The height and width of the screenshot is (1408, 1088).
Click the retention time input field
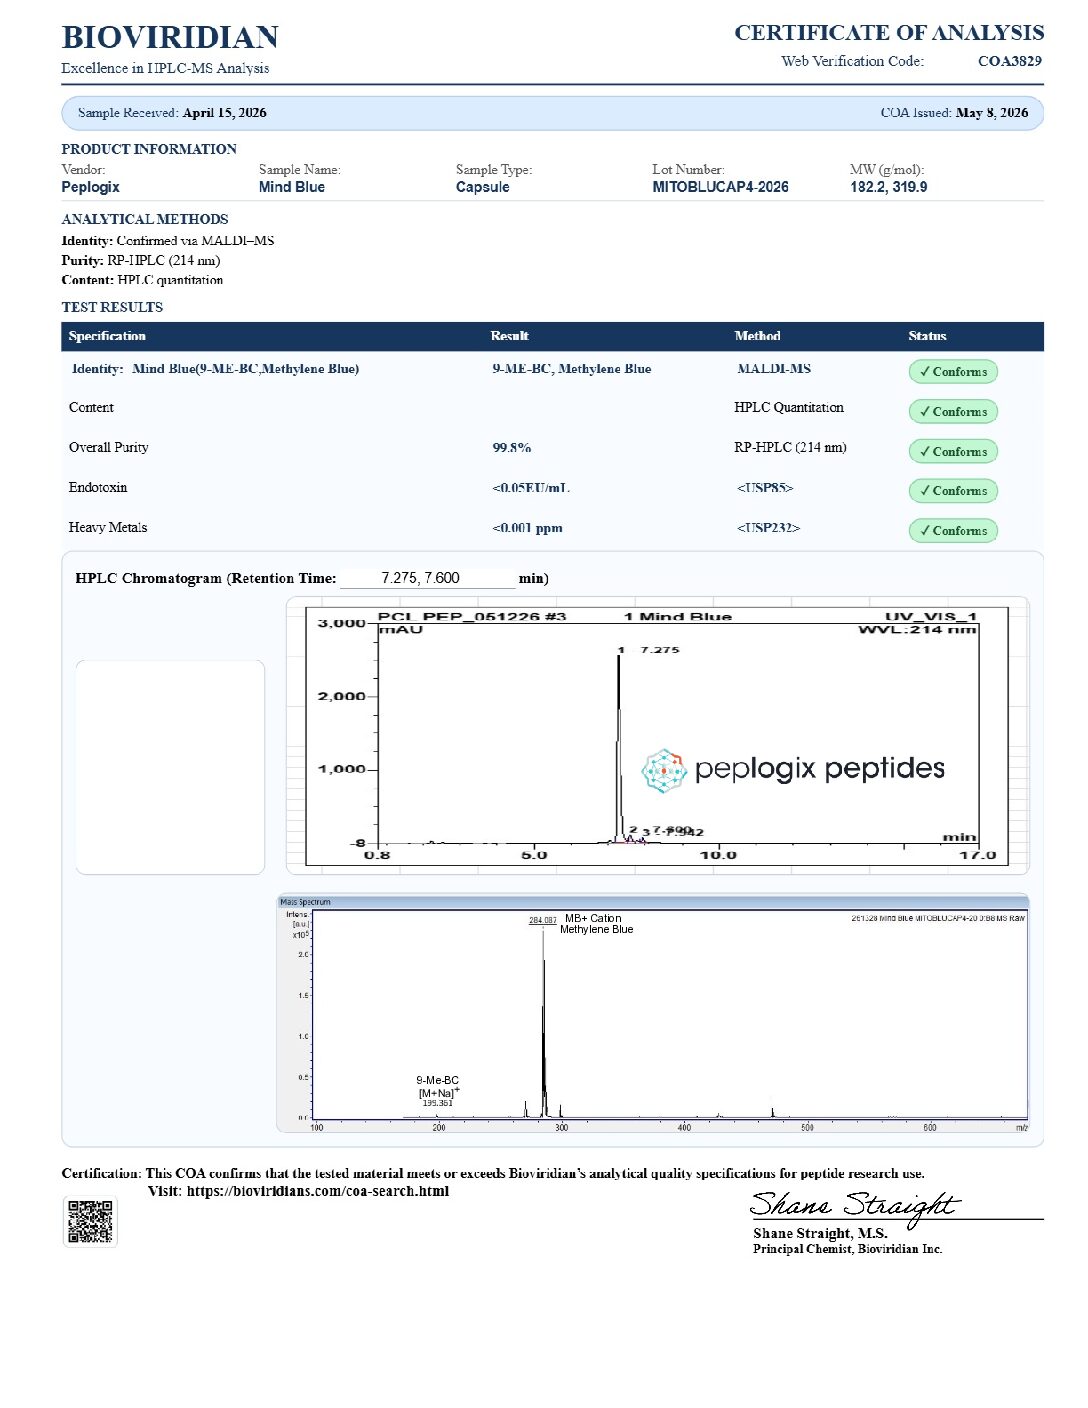[x=428, y=578]
